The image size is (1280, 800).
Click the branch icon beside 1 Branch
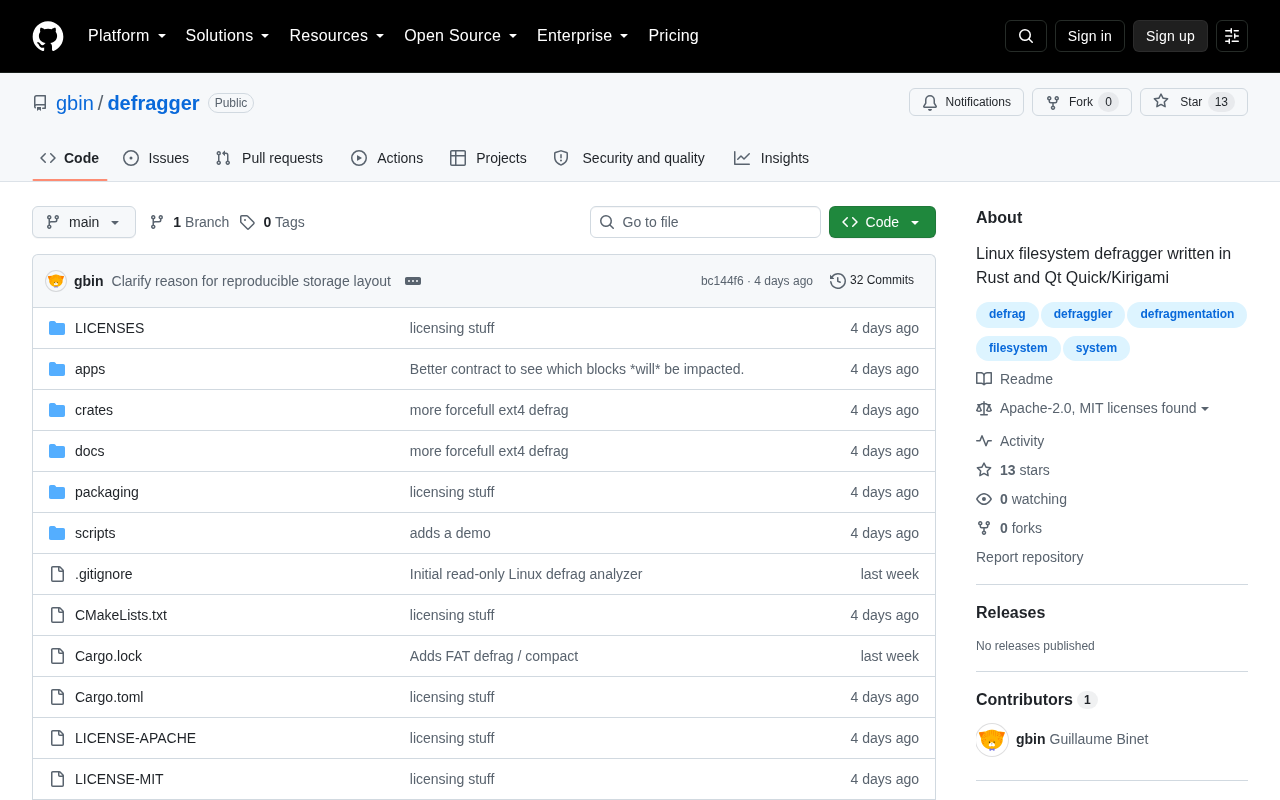click(x=157, y=222)
